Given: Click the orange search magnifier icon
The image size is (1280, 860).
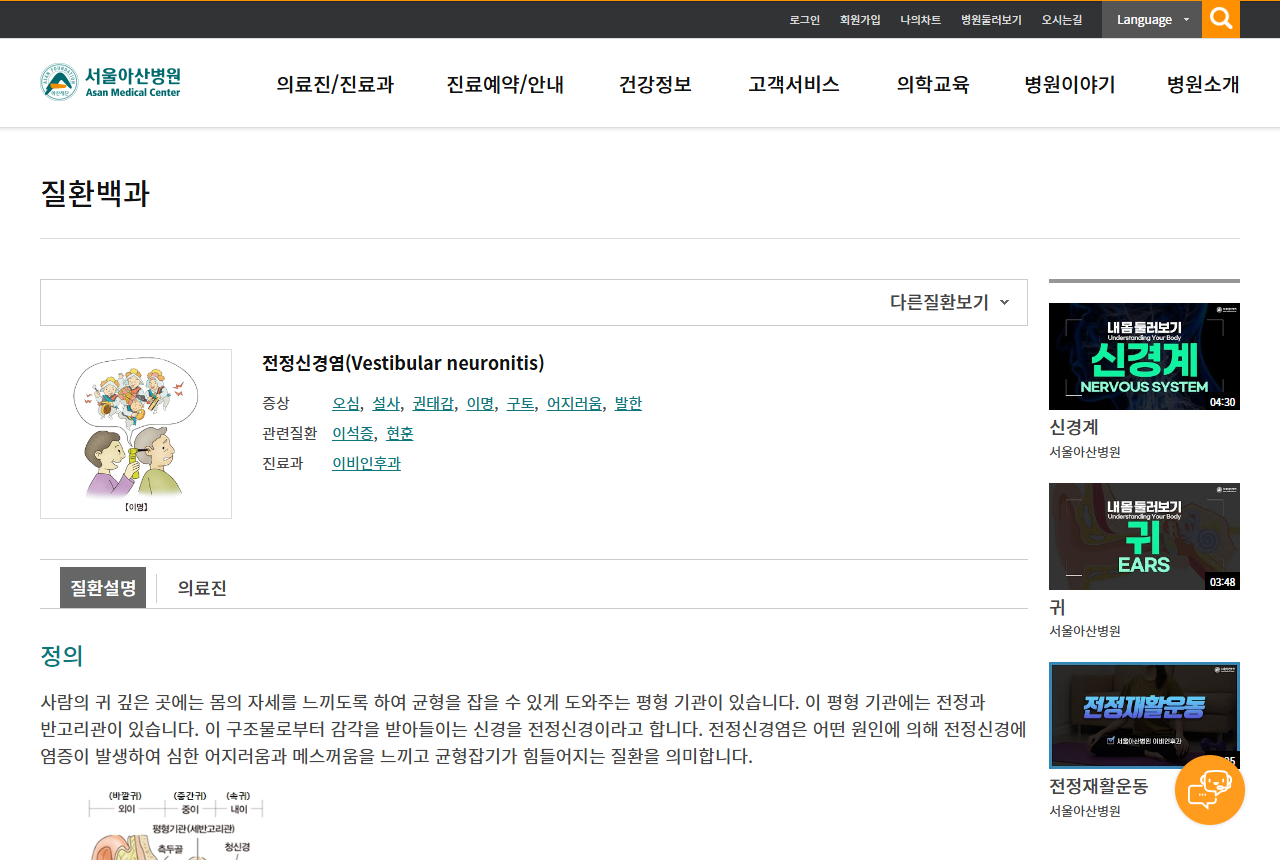Looking at the screenshot, I should (x=1221, y=19).
